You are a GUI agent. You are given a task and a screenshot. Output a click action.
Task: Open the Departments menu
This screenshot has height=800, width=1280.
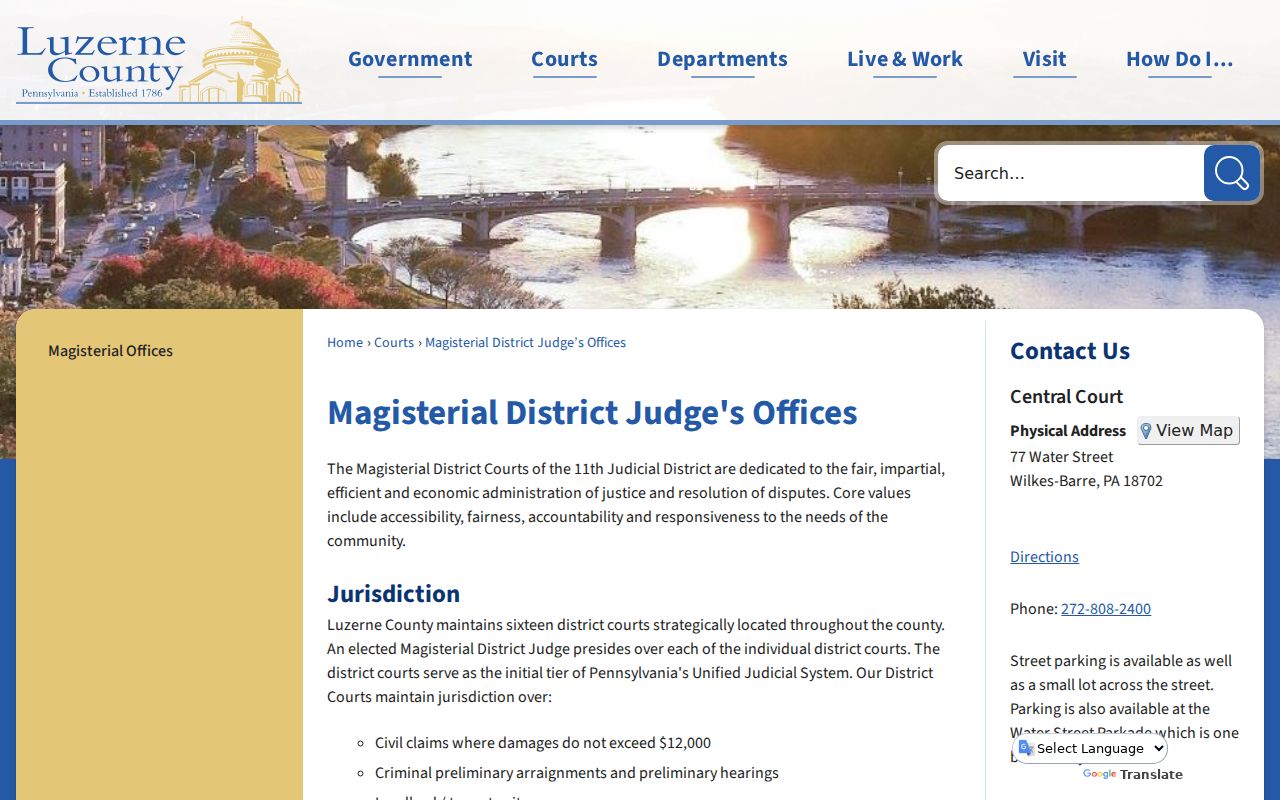(722, 59)
